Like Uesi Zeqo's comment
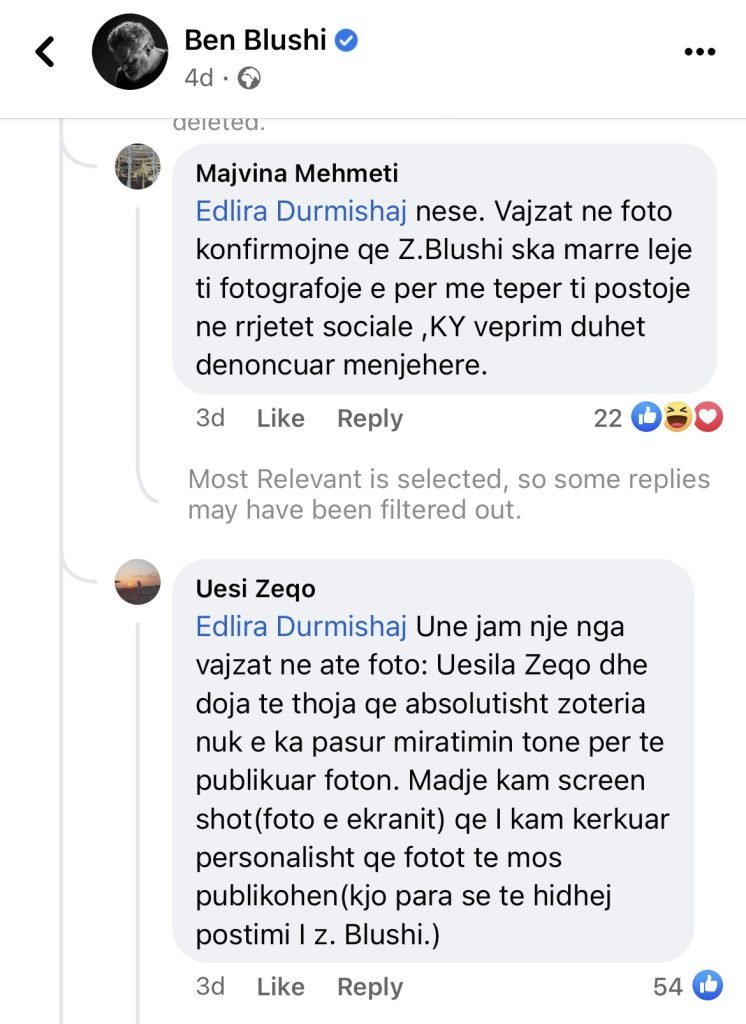 [280, 987]
